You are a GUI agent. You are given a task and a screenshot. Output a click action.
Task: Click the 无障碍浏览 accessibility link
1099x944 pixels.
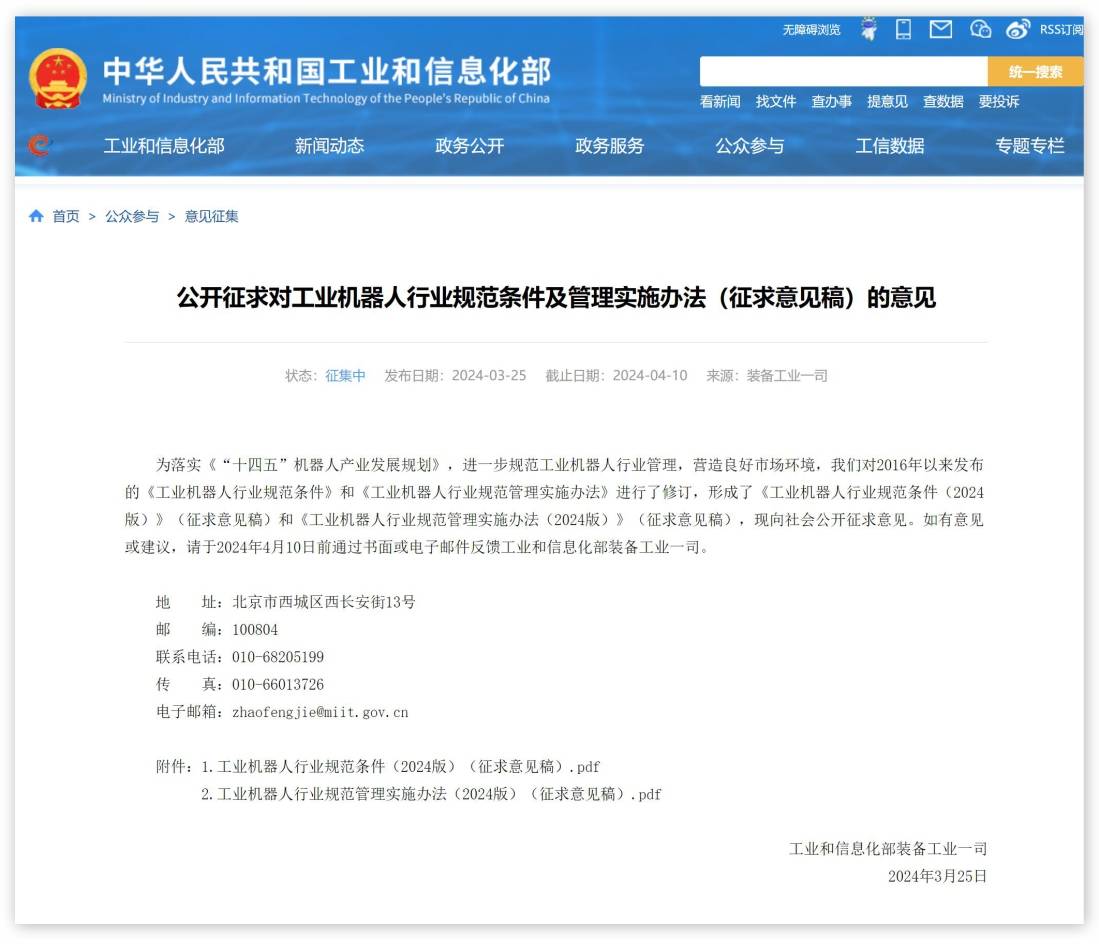[x=812, y=30]
